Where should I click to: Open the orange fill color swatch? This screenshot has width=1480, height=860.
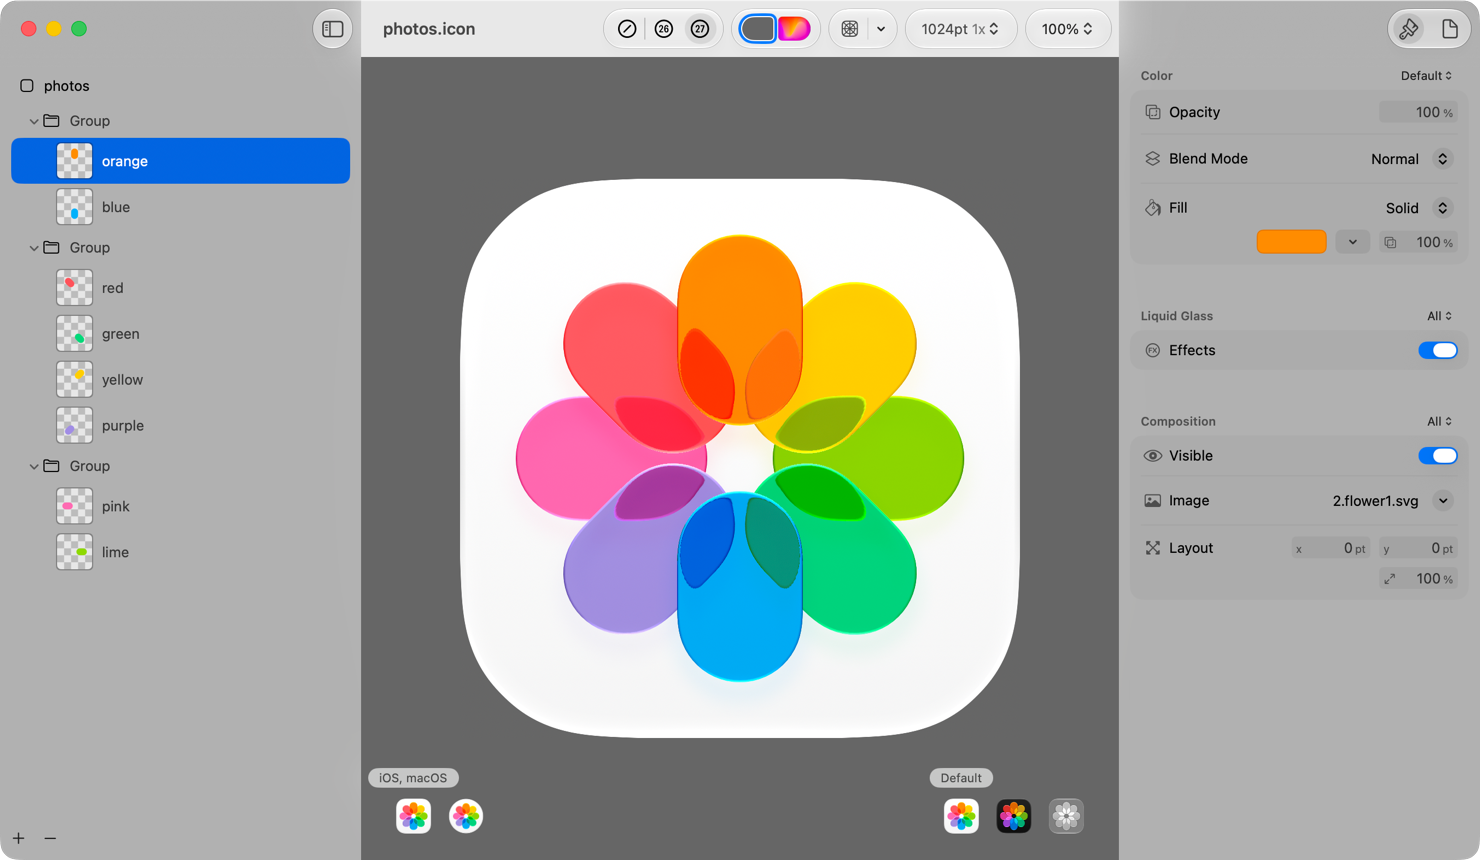tap(1291, 242)
